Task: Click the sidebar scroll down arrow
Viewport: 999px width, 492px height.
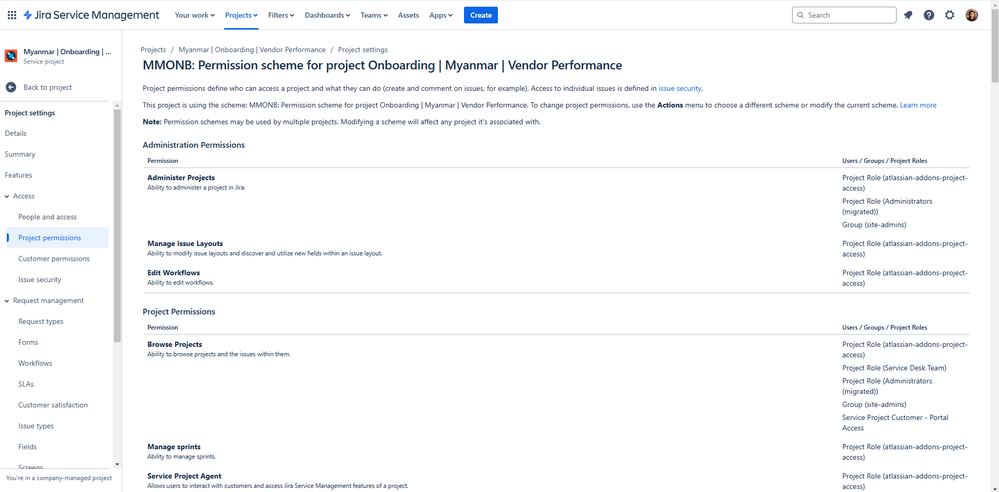Action: tap(117, 464)
